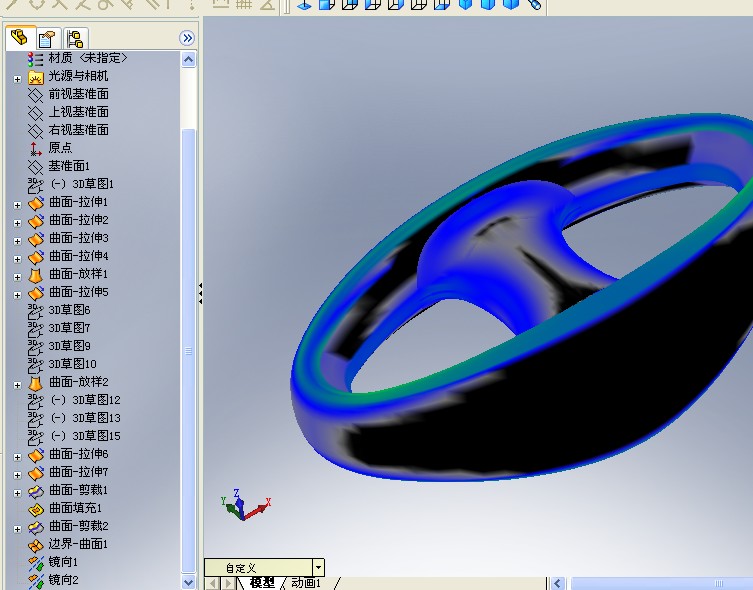
Task: Expand the 曲面-拉伸3 feature node
Action: (17, 241)
